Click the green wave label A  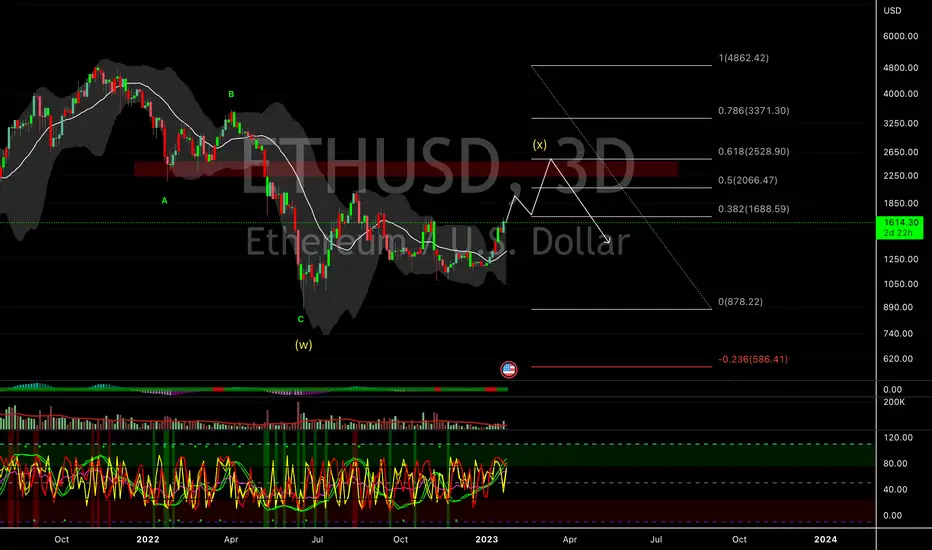(x=165, y=201)
